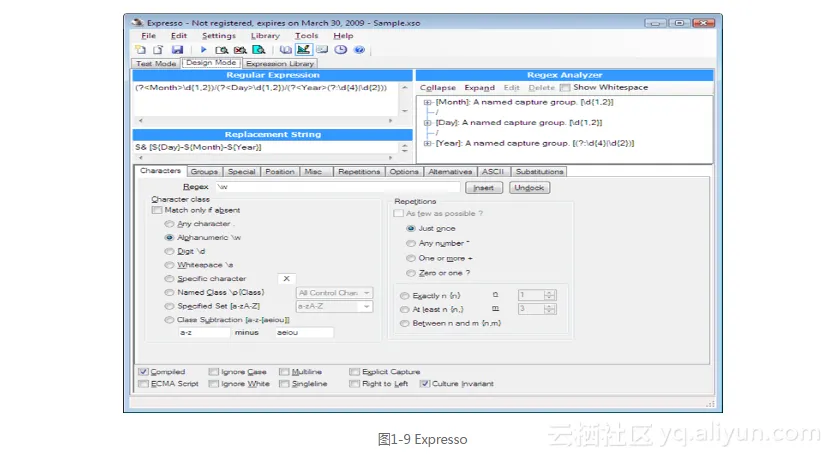832x458 pixels.
Task: Open the ASCII tab
Action: (493, 172)
